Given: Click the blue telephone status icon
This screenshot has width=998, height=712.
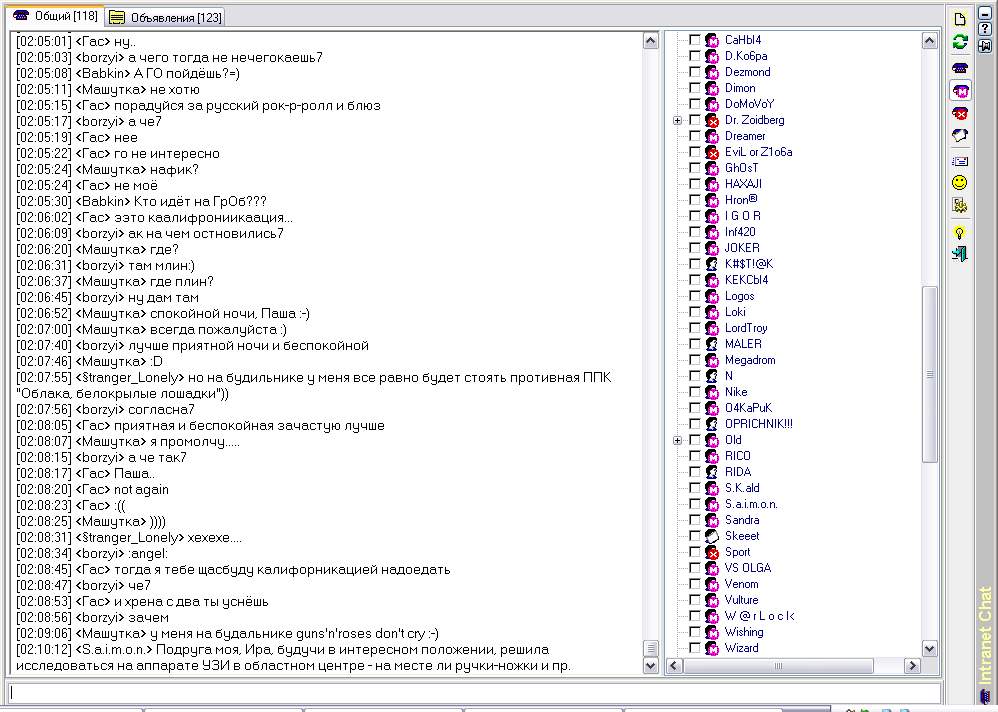Looking at the screenshot, I should (x=959, y=68).
